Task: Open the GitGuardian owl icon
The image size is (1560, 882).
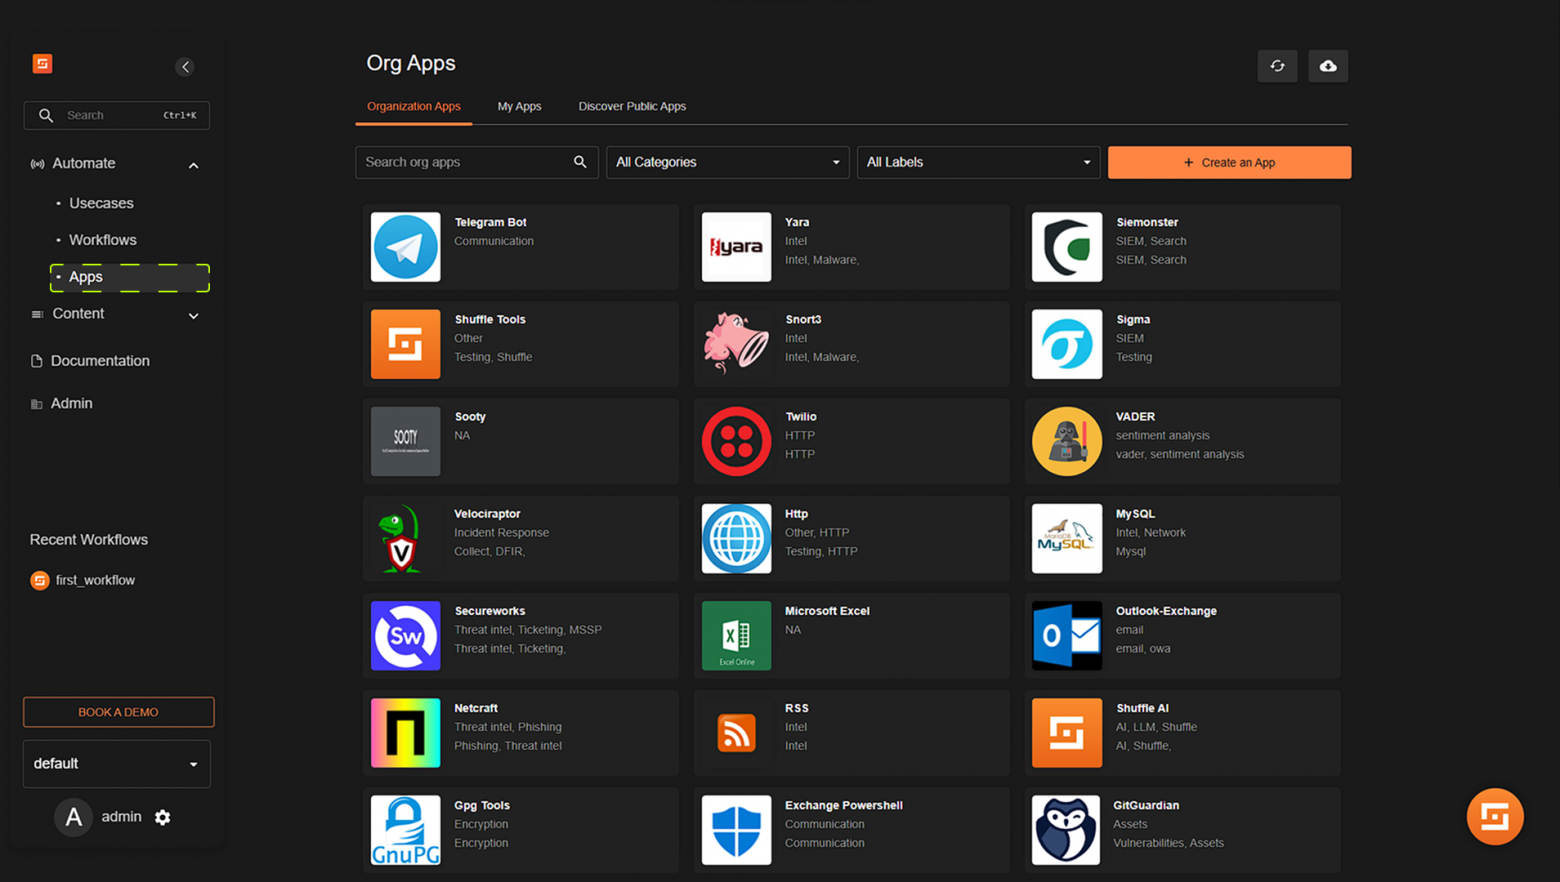Action: click(1067, 829)
